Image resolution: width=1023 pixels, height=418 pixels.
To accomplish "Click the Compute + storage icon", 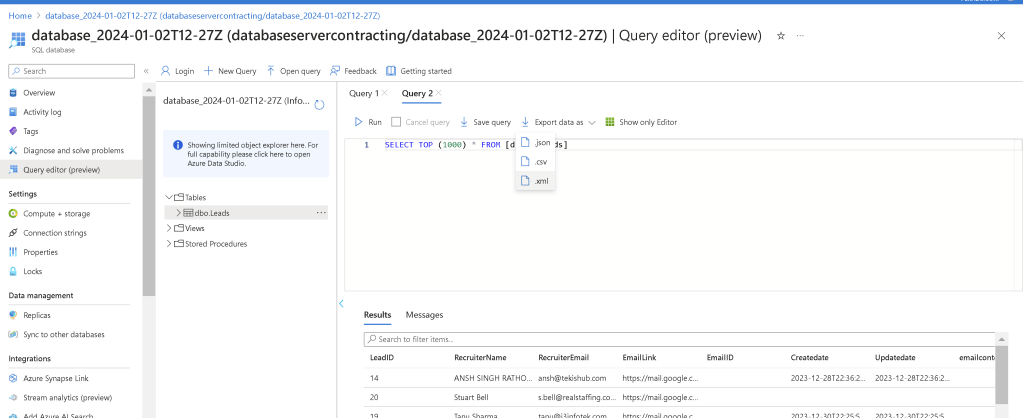I will (x=13, y=214).
